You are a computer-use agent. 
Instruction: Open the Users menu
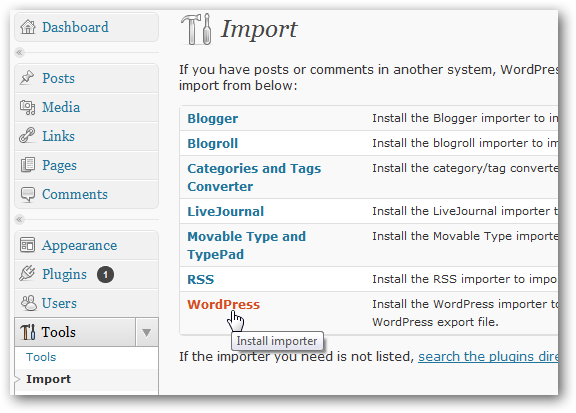point(59,304)
